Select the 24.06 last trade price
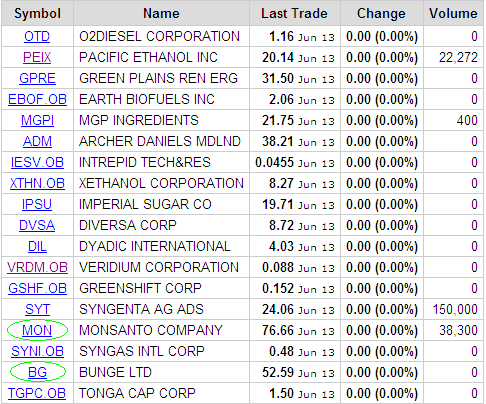Image resolution: width=486 pixels, height=404 pixels. pos(278,309)
